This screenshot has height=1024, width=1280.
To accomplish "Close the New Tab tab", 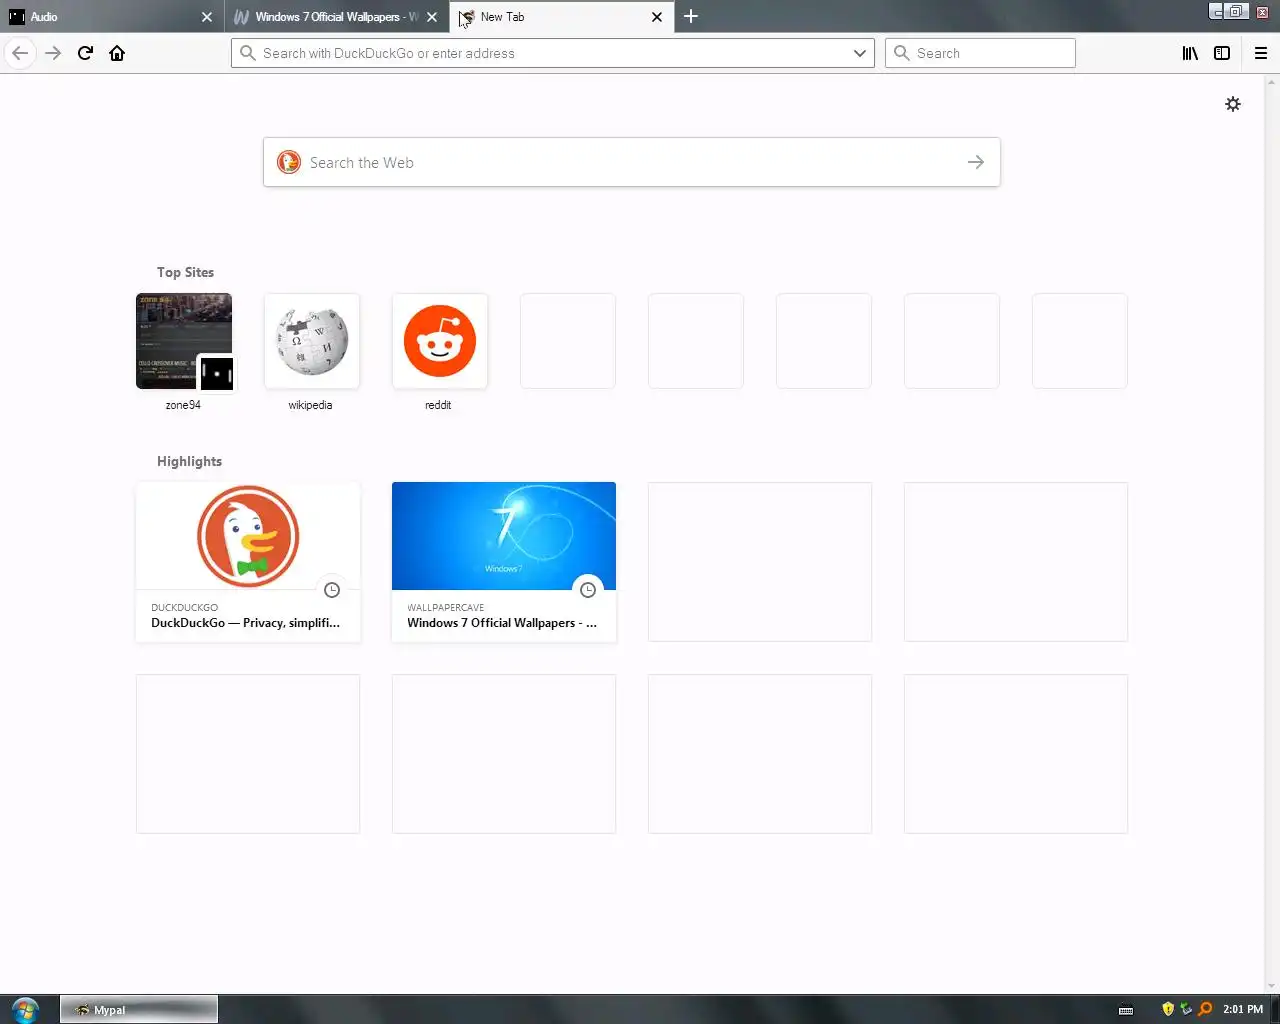I will tap(657, 16).
